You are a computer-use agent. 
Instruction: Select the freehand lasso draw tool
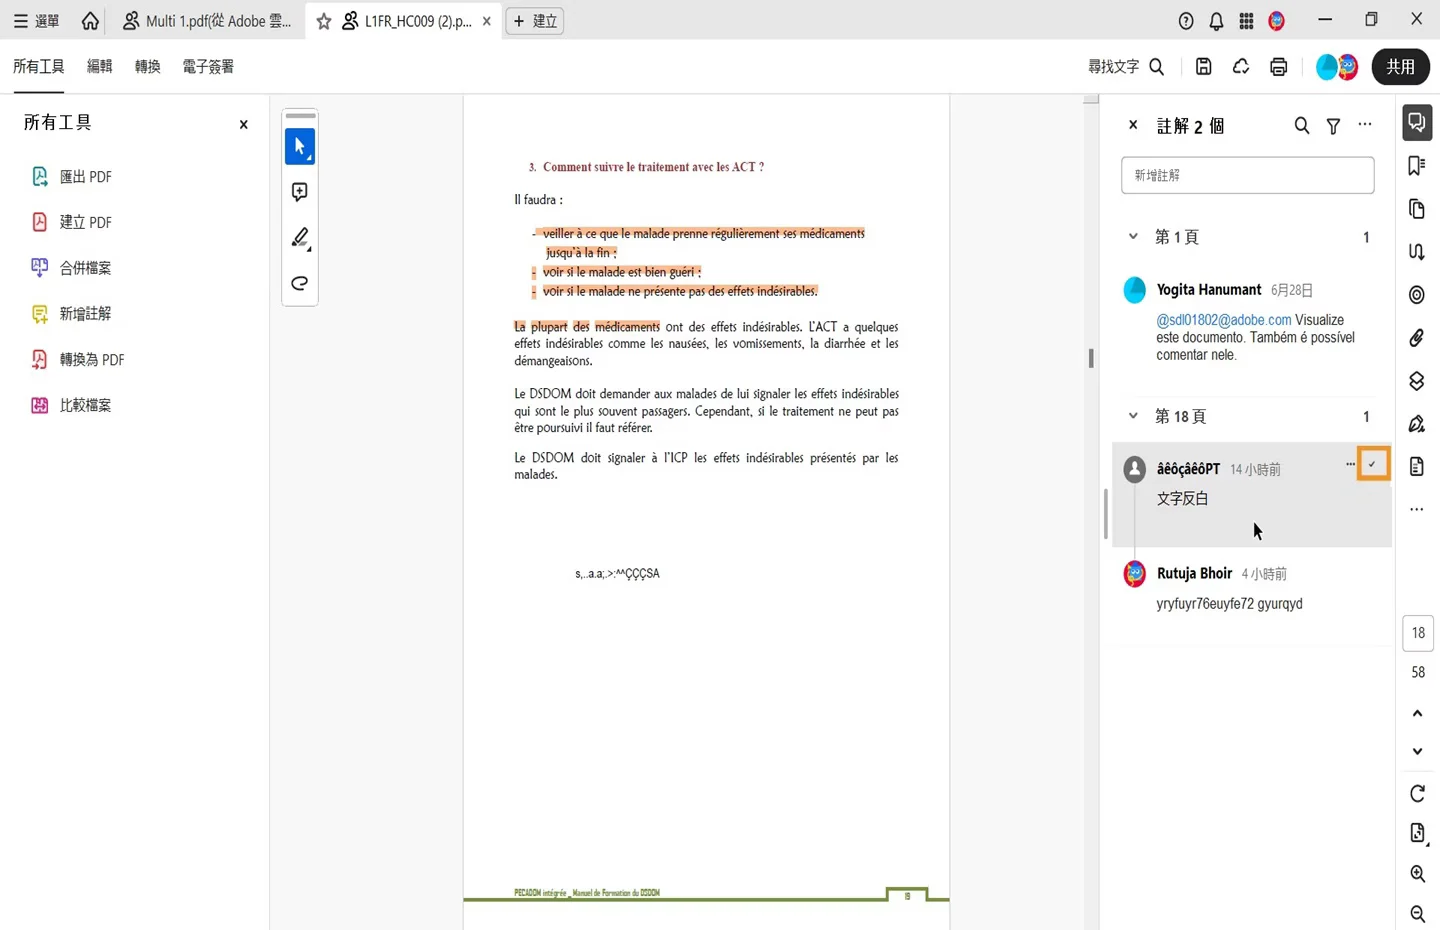(300, 284)
